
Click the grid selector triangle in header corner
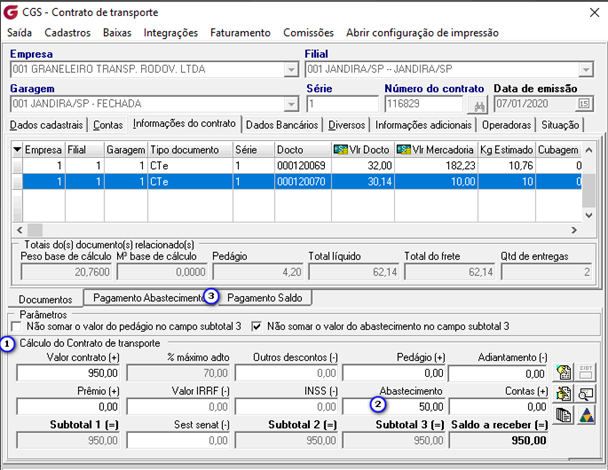coord(17,149)
